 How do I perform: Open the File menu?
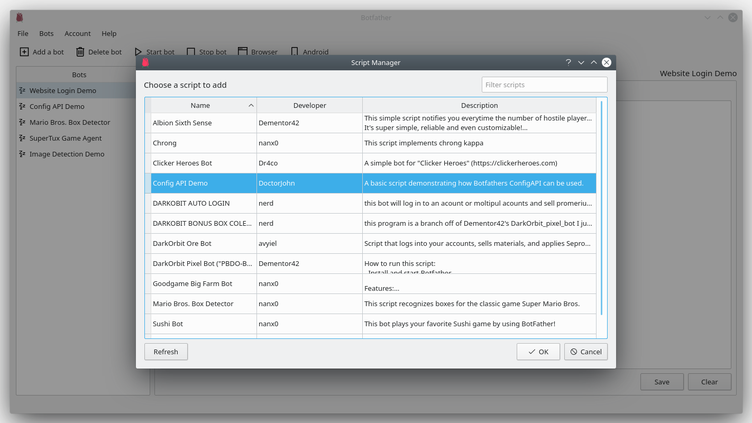23,34
